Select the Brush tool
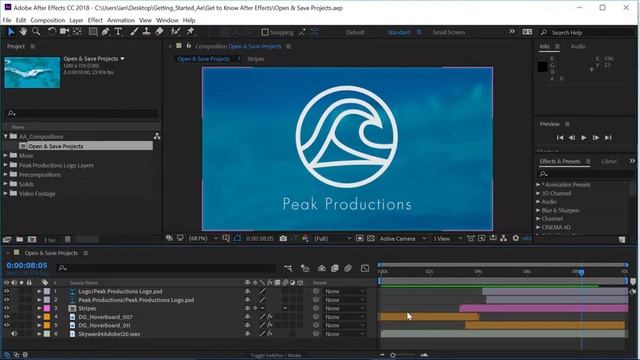Image resolution: width=640 pixels, height=360 pixels. click(134, 31)
